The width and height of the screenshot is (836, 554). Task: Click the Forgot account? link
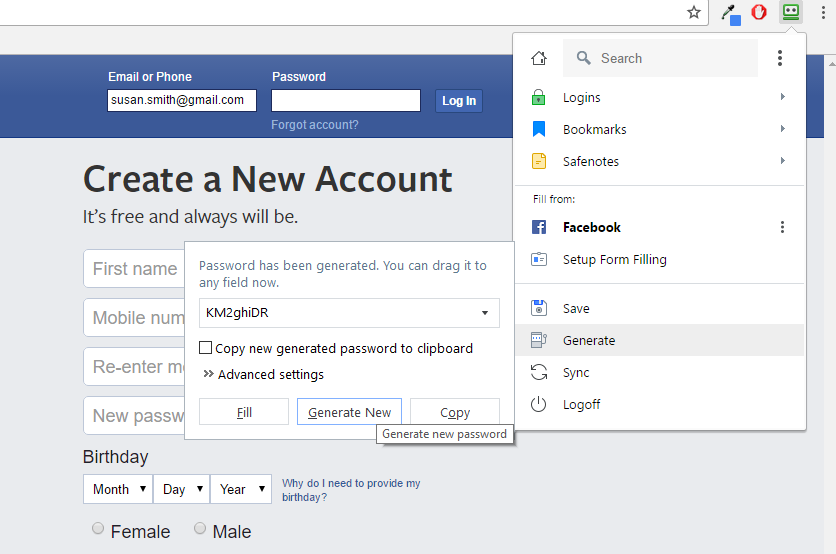(314, 125)
